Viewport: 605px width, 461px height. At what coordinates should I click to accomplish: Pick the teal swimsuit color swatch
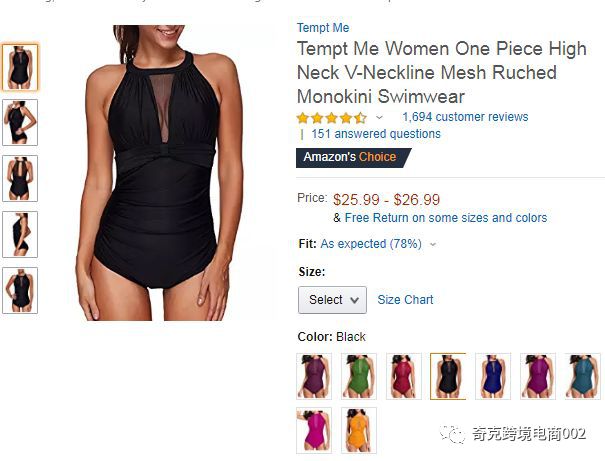[x=583, y=376]
